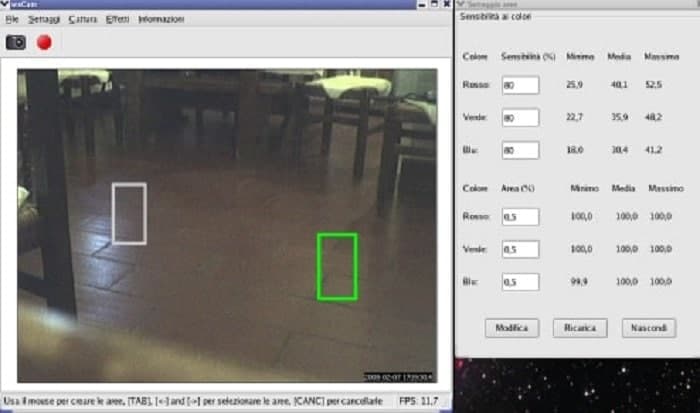Click the Blu sensitivity input field

[520, 150]
